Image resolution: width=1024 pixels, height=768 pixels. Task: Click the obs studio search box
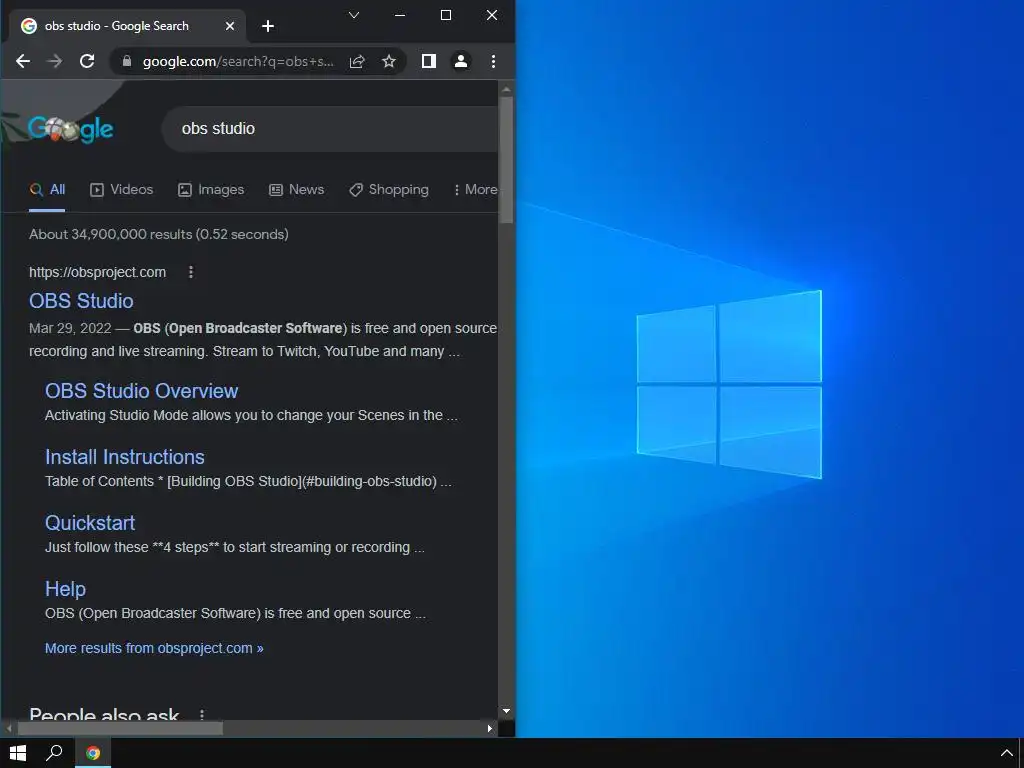tap(330, 129)
